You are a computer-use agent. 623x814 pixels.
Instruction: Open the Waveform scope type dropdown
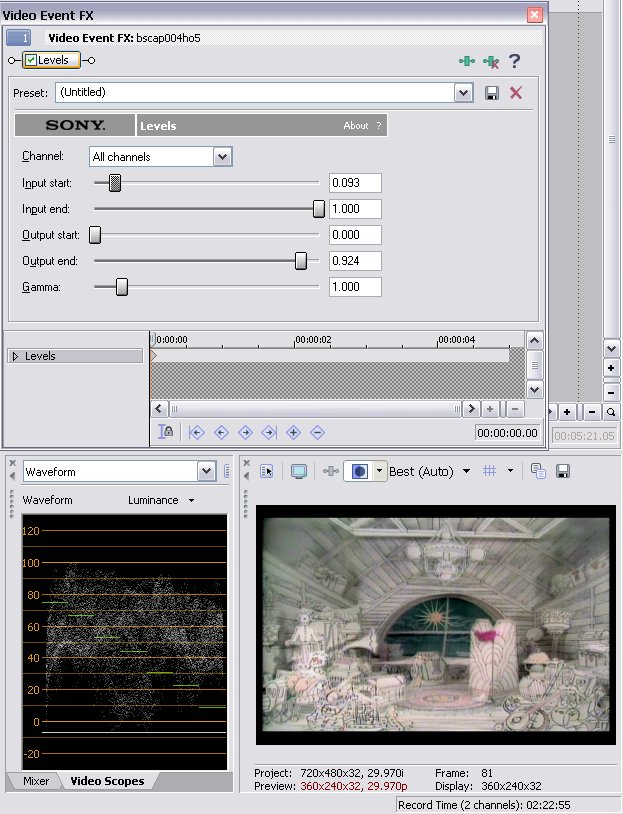click(x=206, y=471)
